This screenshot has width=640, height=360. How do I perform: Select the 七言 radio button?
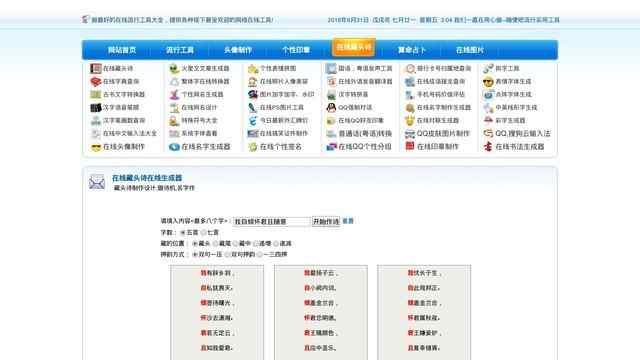203,233
